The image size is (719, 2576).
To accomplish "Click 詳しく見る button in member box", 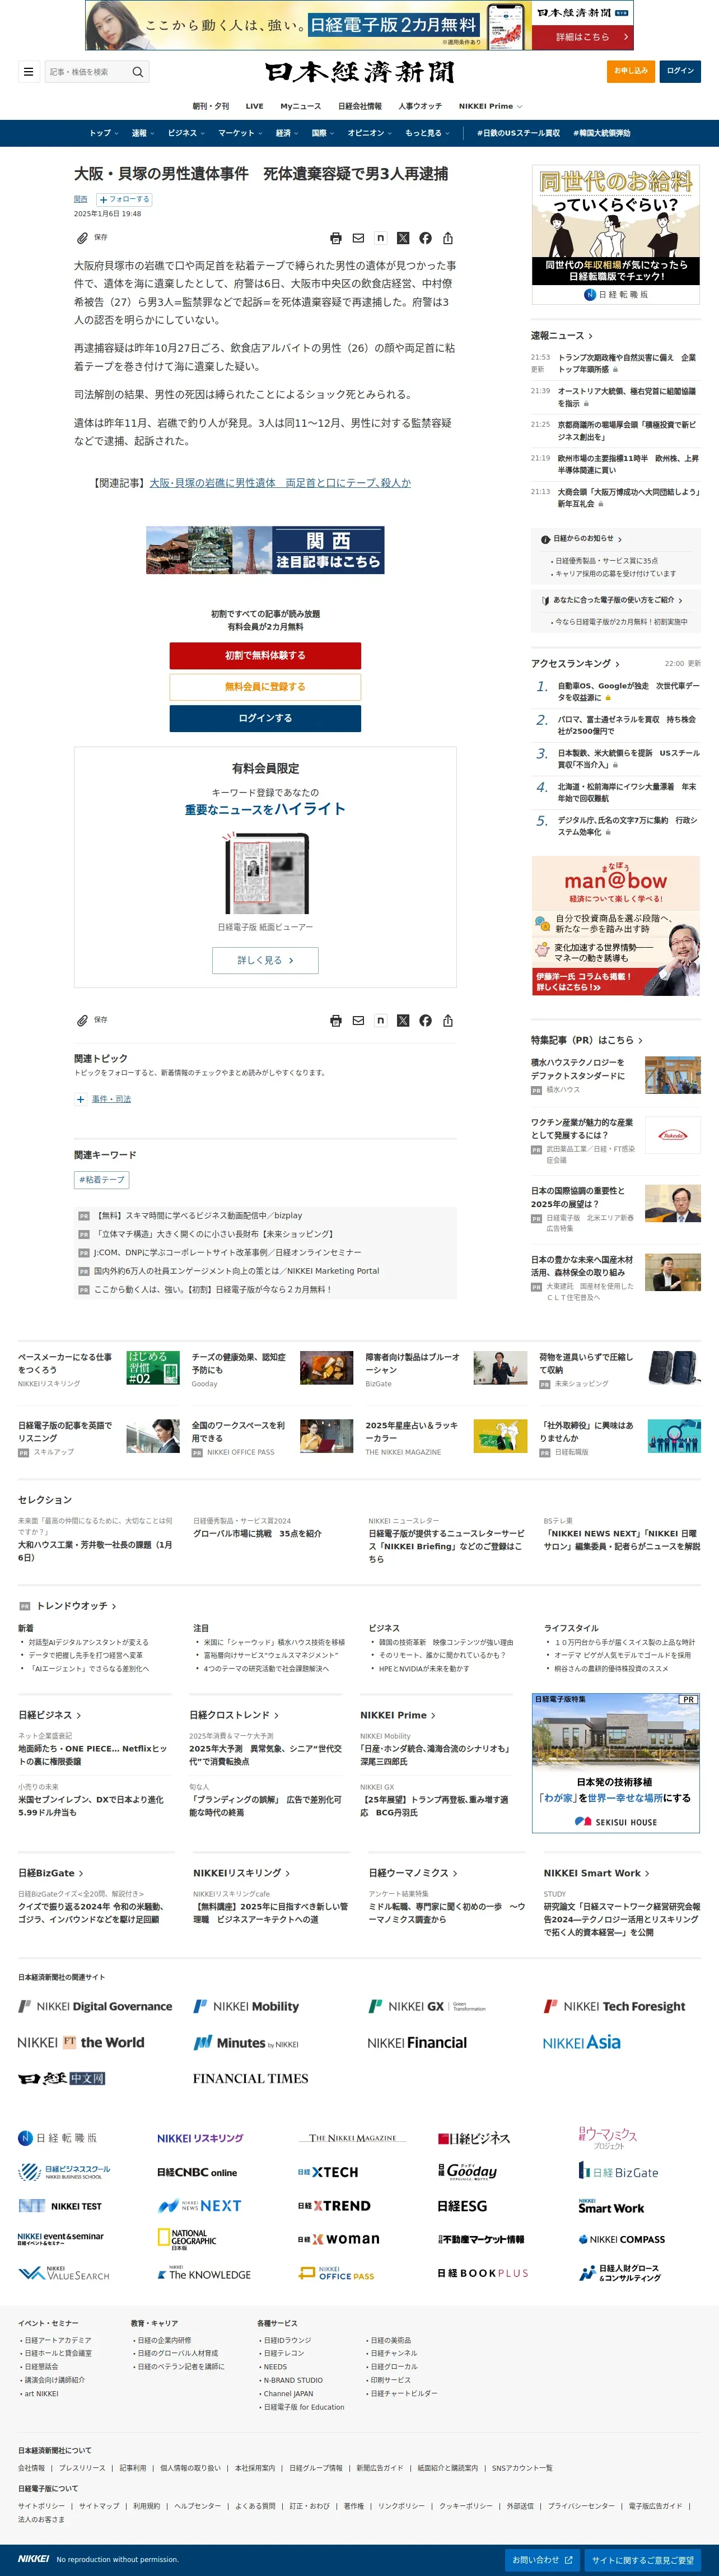I will [x=265, y=960].
